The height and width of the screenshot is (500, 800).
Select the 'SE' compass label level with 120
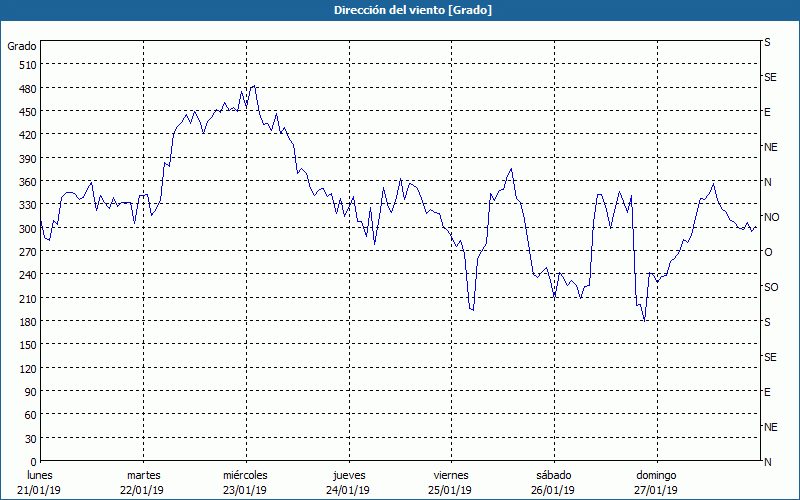(770, 358)
